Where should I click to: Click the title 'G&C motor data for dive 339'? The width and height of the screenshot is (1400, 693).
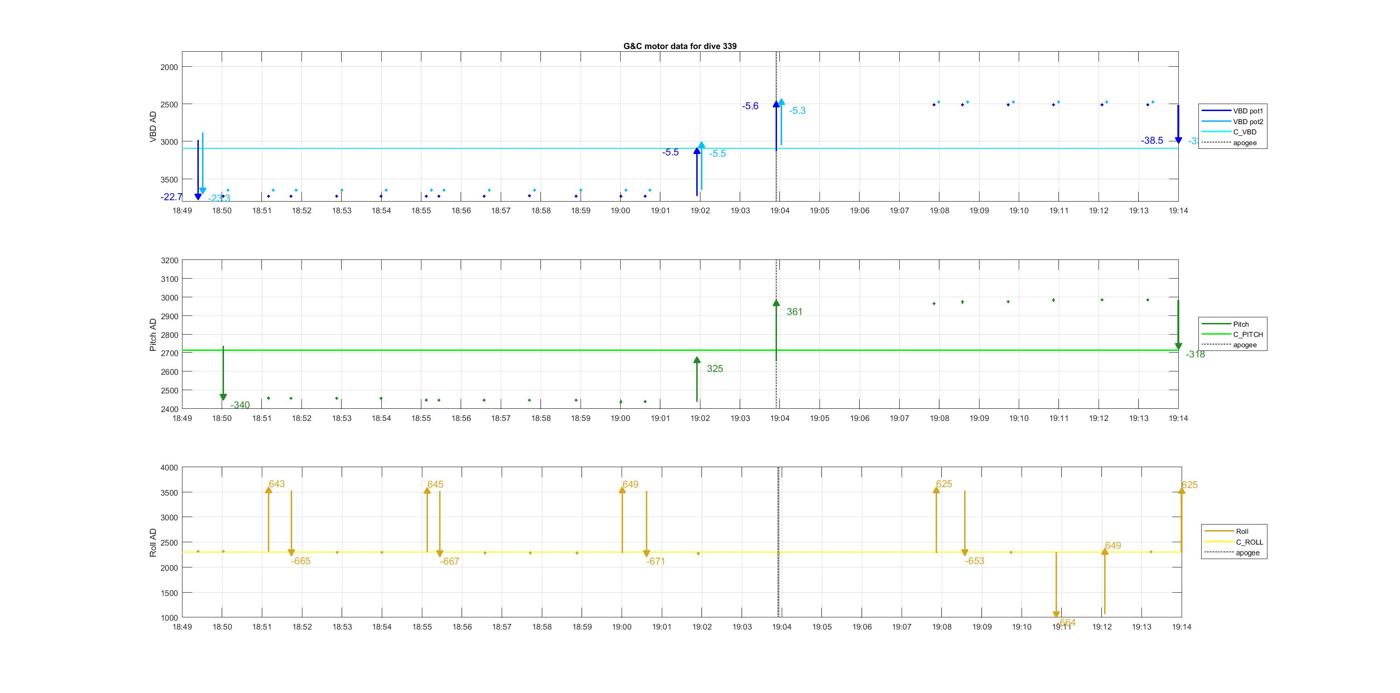[x=680, y=46]
